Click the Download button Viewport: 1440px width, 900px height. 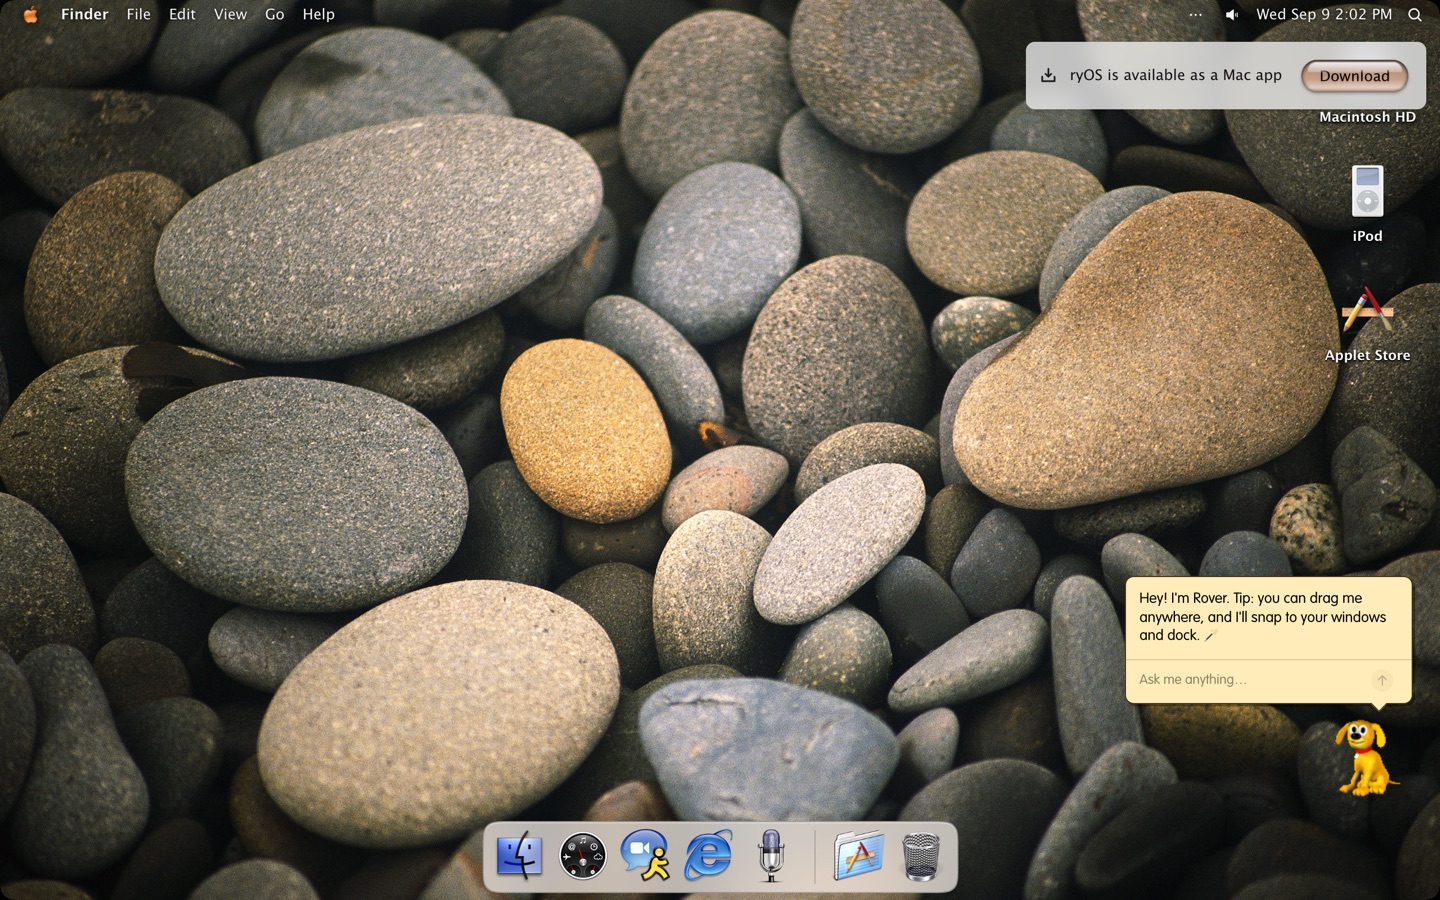pos(1354,76)
